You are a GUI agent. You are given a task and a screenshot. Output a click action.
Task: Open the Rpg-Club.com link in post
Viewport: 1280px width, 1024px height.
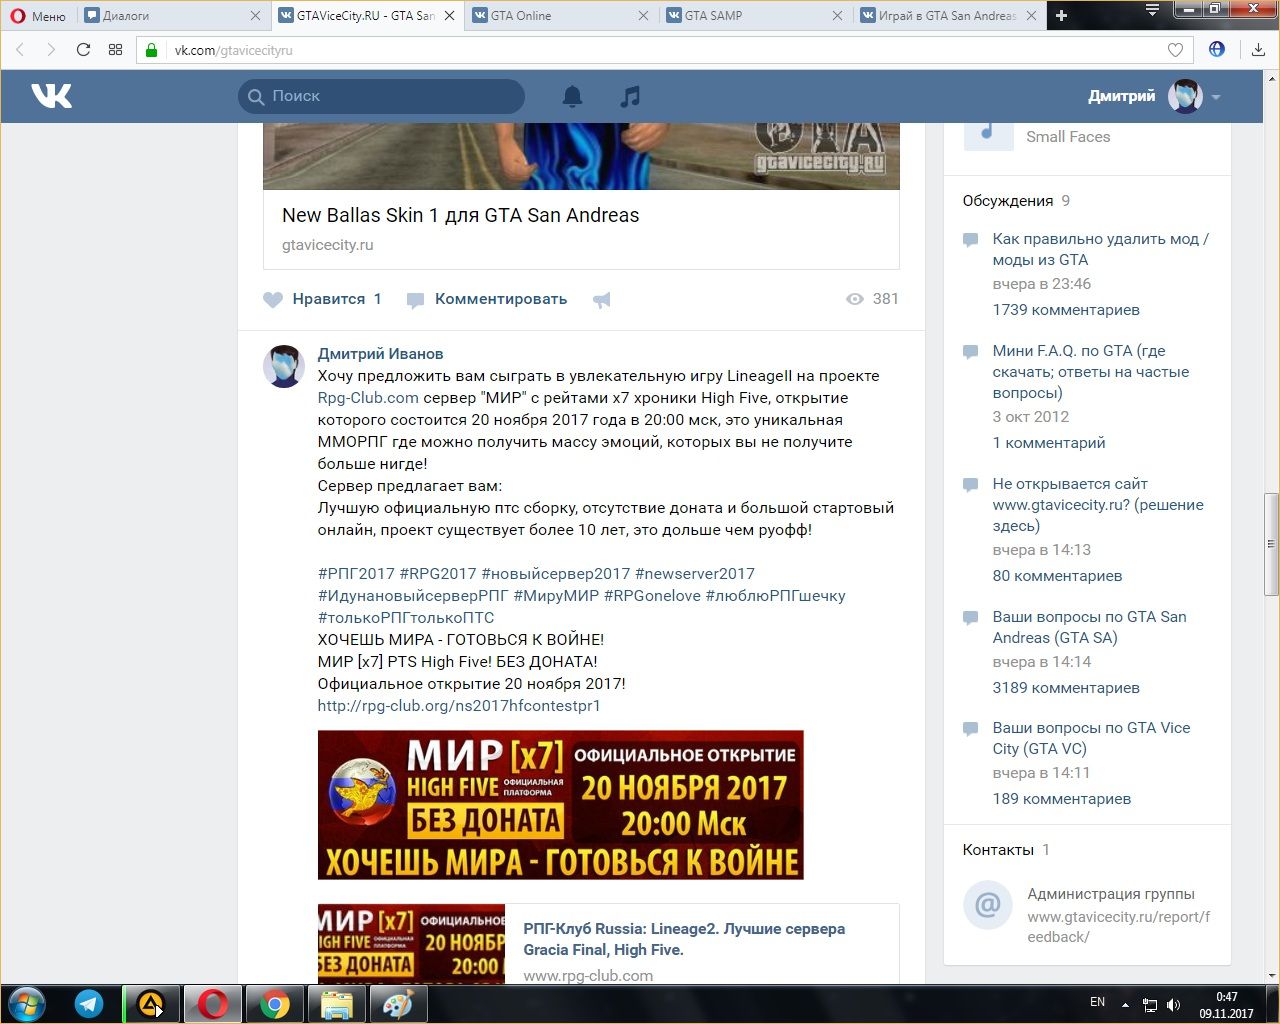[x=368, y=398]
